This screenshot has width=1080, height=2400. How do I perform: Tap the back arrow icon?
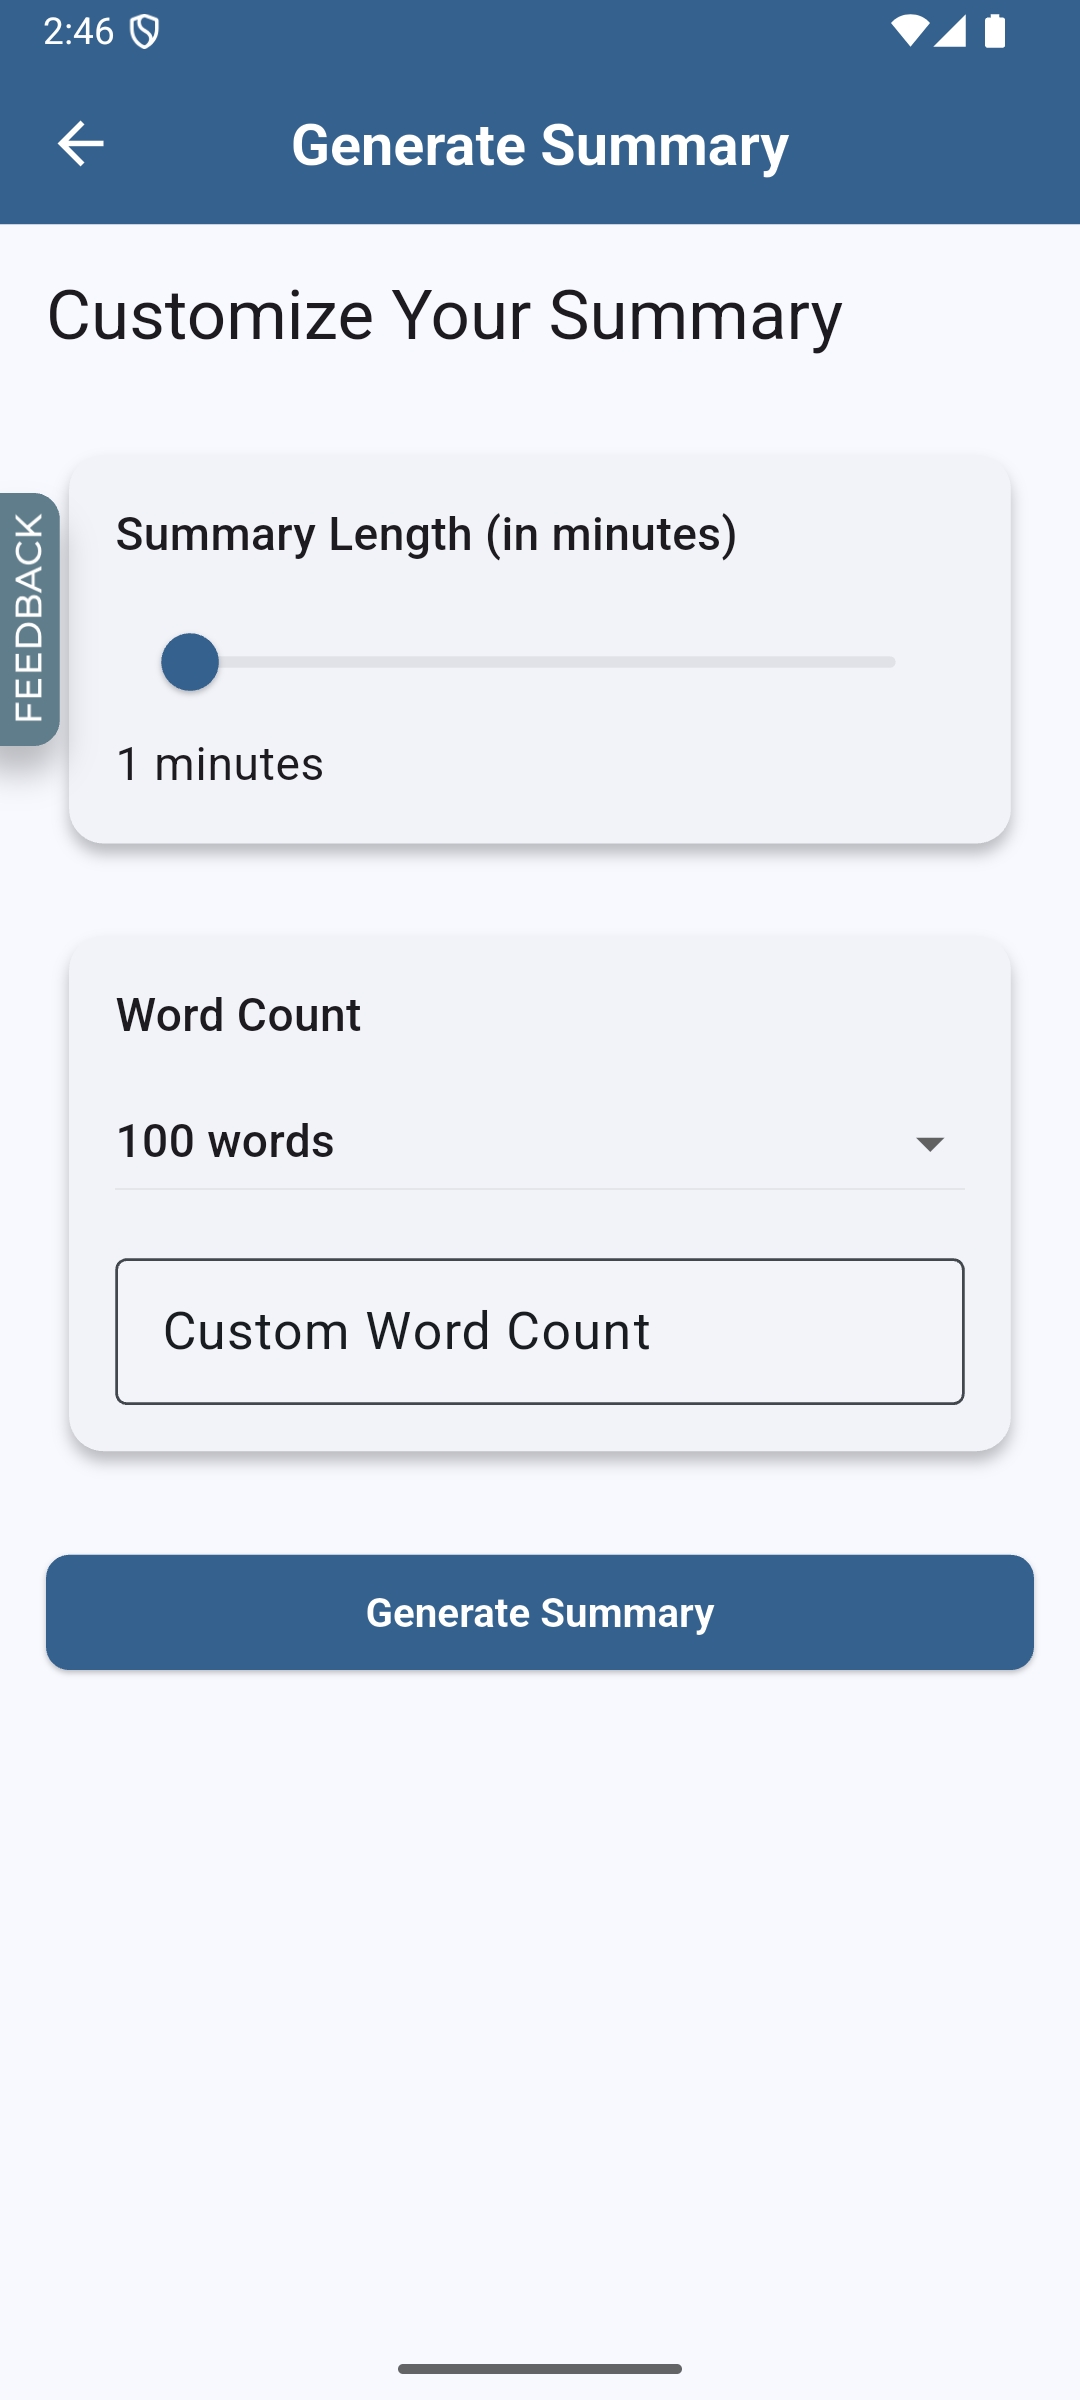click(x=81, y=144)
